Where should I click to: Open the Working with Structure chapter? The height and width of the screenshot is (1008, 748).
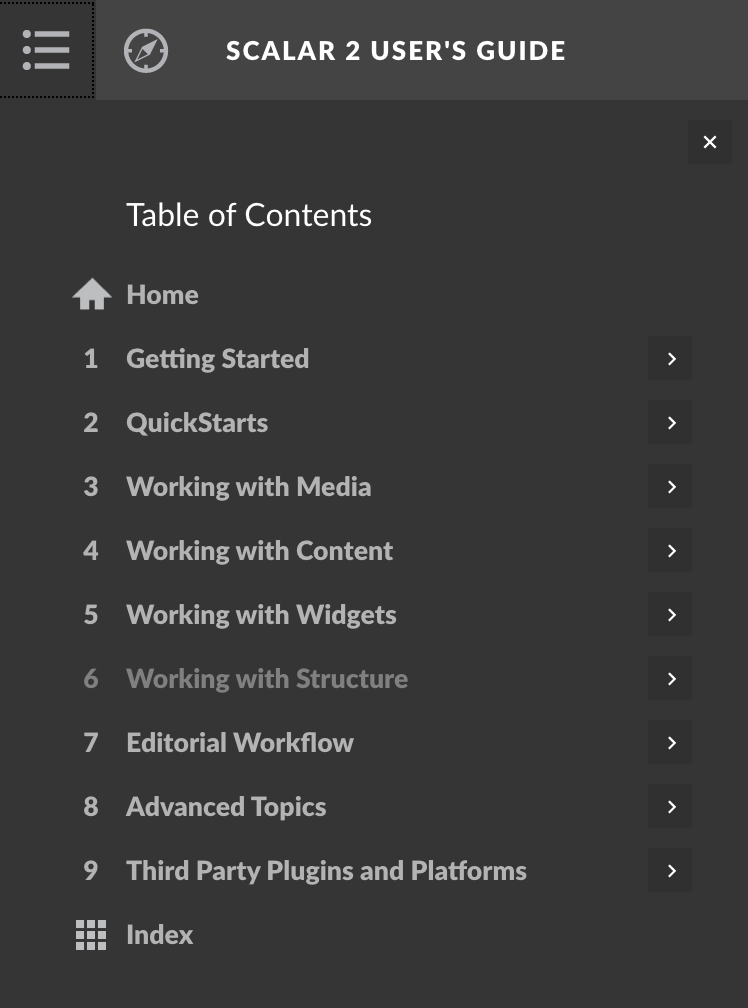pyautogui.click(x=267, y=678)
